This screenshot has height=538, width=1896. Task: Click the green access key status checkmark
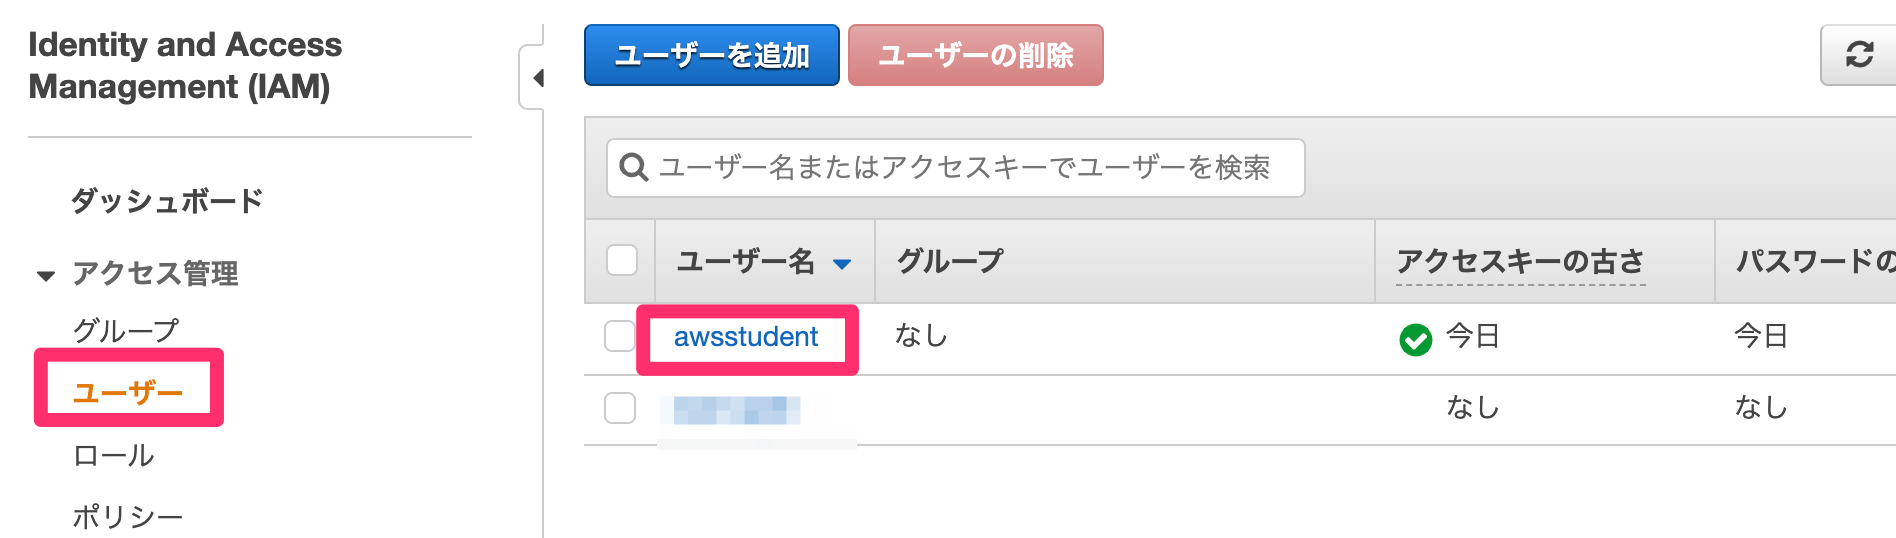[x=1415, y=340]
